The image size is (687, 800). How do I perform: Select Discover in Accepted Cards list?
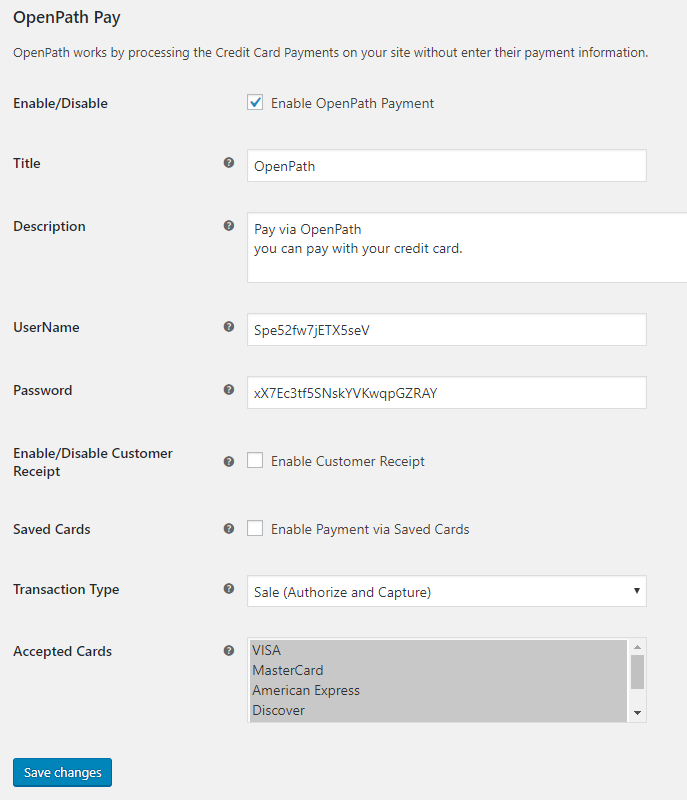click(438, 710)
